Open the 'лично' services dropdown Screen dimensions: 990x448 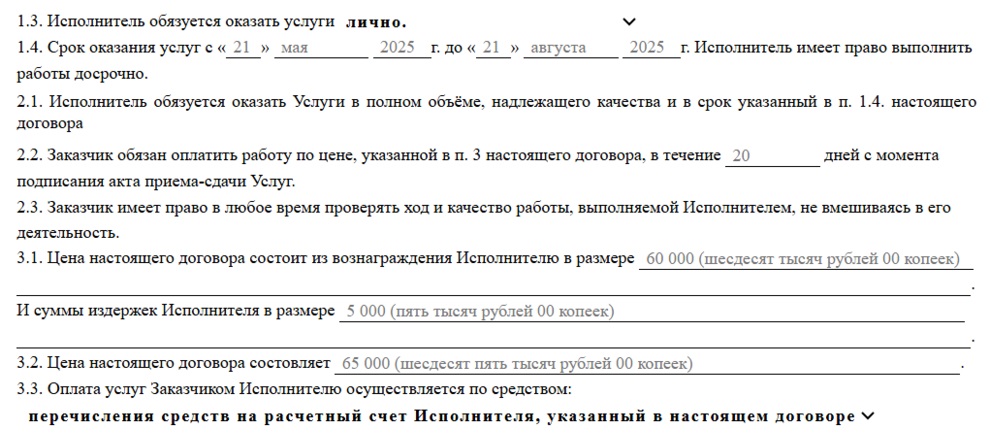click(x=491, y=22)
